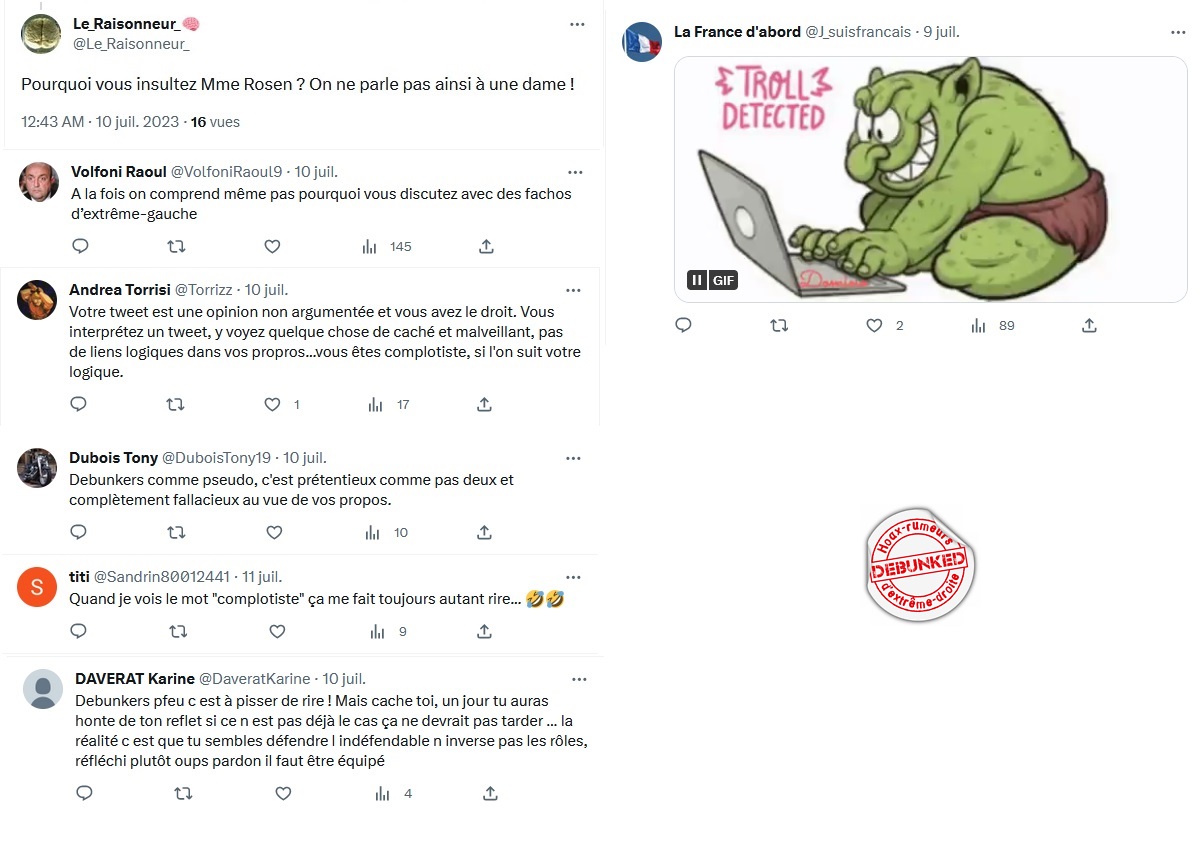Retweet La France d'abord's GIF tweet
1202x862 pixels.
[x=779, y=325]
